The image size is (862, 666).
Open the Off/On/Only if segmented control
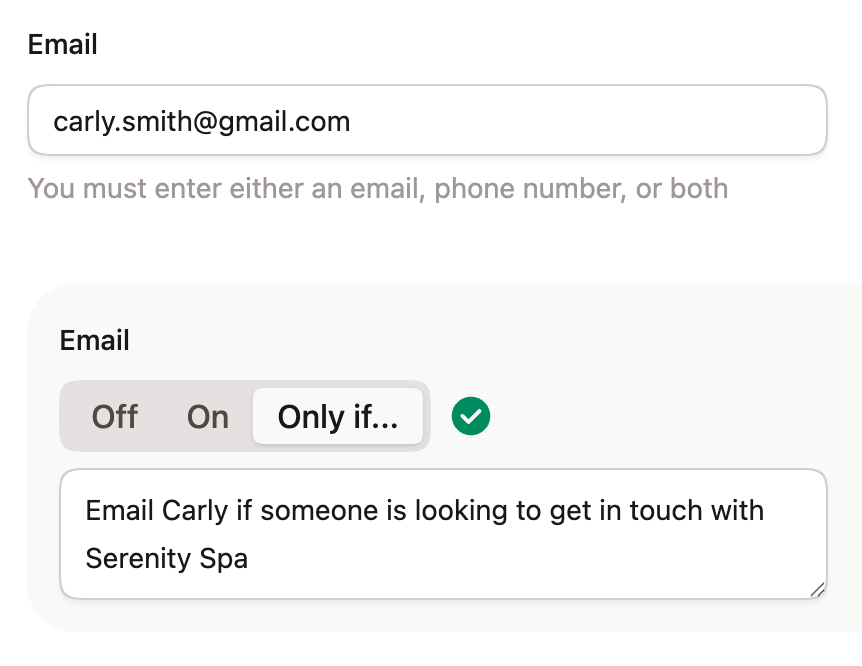(244, 416)
